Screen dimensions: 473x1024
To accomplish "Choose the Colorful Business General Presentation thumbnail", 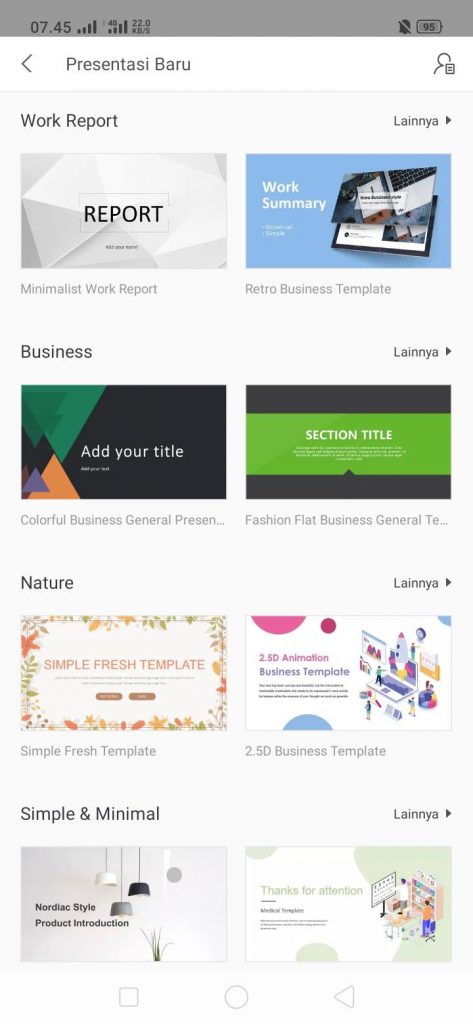I will click(x=124, y=442).
